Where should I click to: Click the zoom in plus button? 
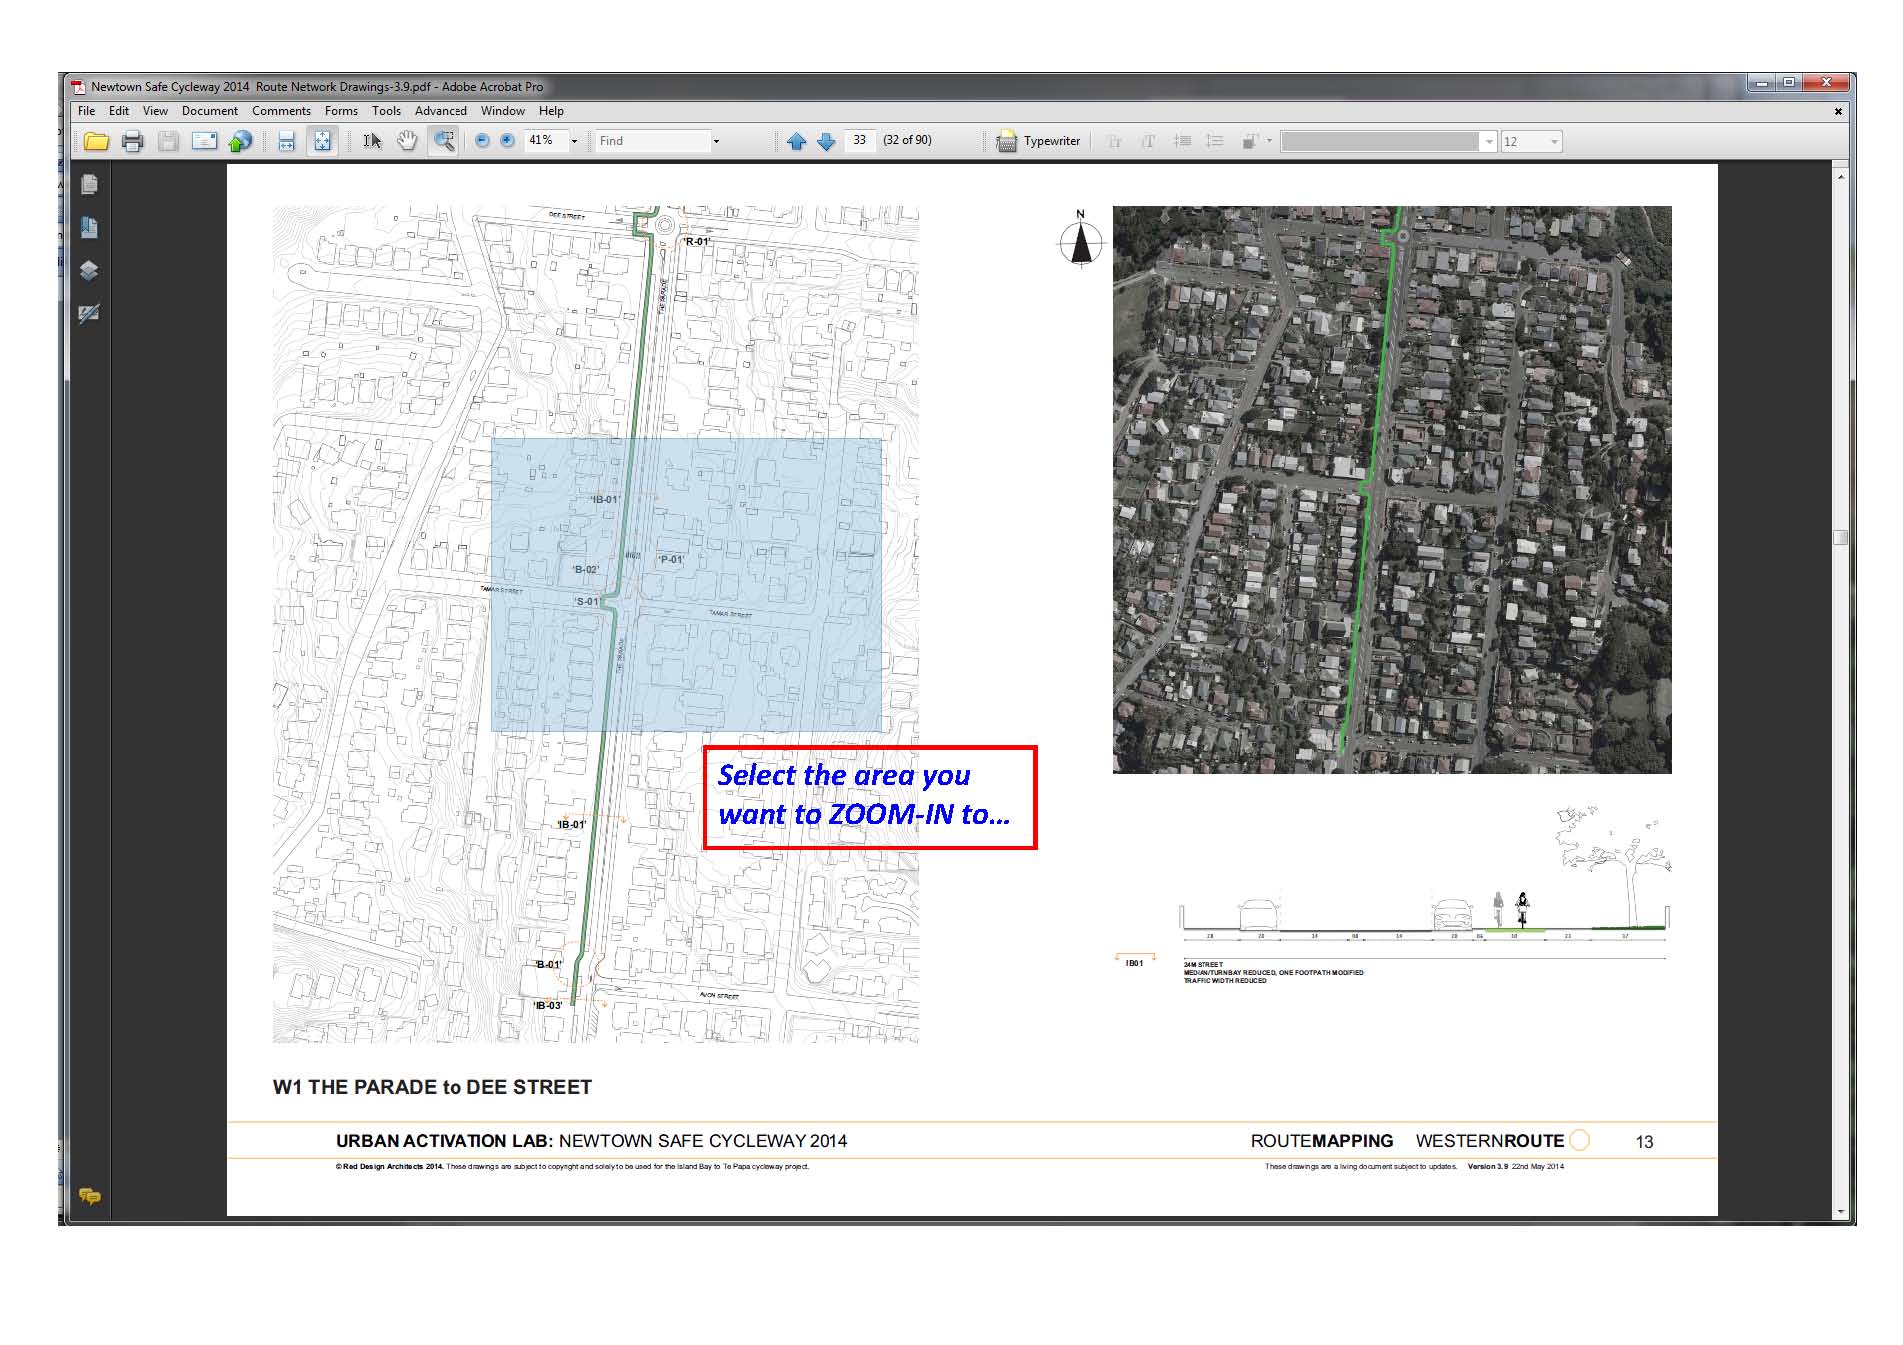(x=507, y=141)
